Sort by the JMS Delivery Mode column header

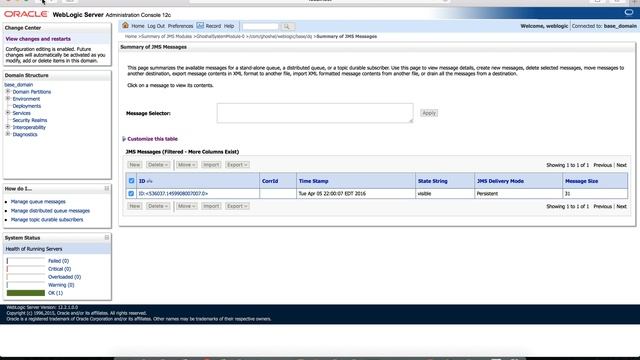click(500, 181)
